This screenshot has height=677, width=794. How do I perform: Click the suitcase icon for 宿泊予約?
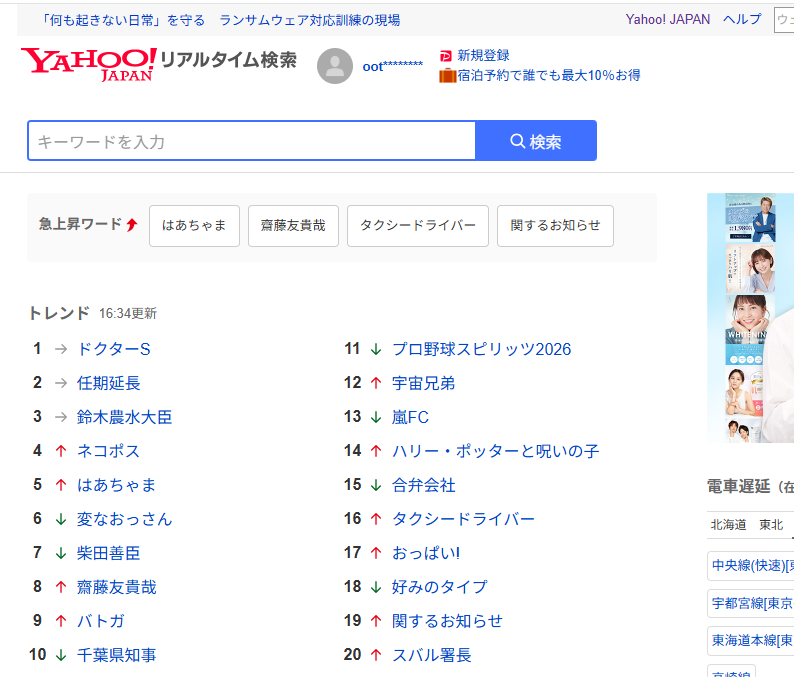(447, 75)
